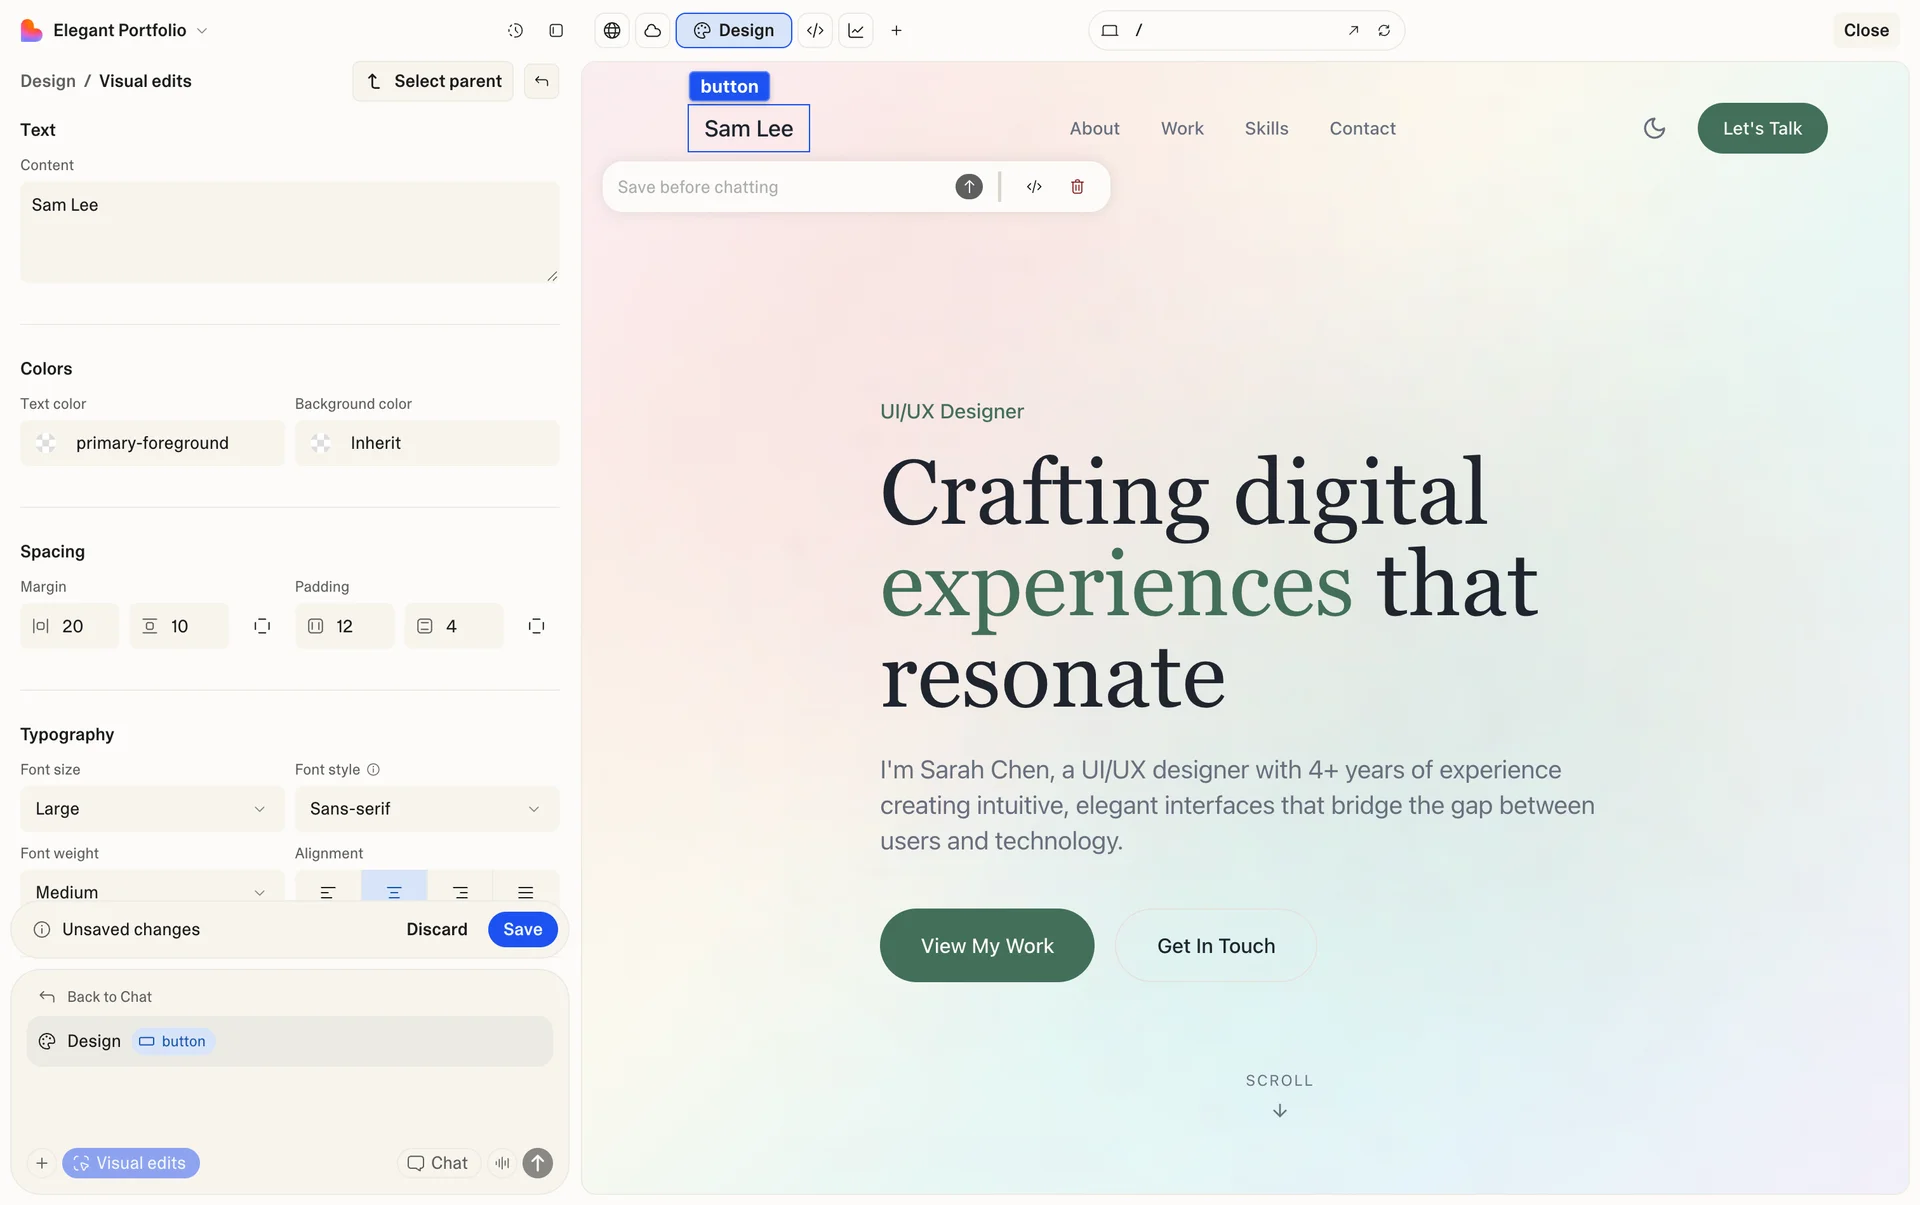Open the code view icon in toolbar
1920x1205 pixels.
815,30
